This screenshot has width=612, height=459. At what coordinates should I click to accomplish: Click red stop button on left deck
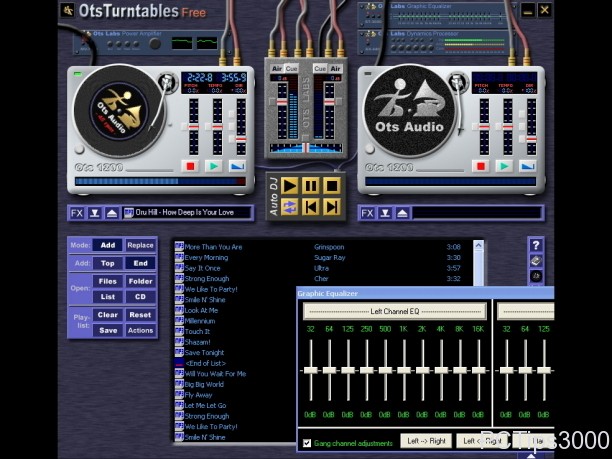[190, 166]
